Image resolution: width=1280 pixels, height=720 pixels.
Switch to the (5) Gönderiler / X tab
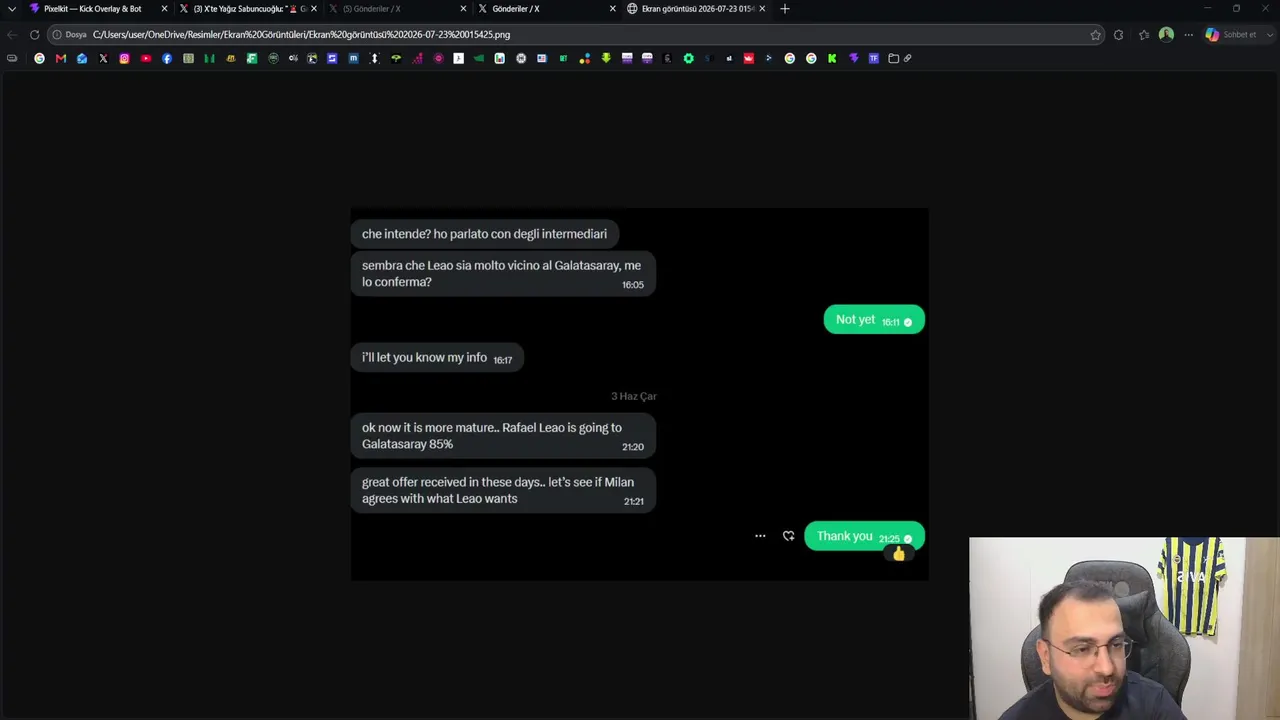point(396,9)
